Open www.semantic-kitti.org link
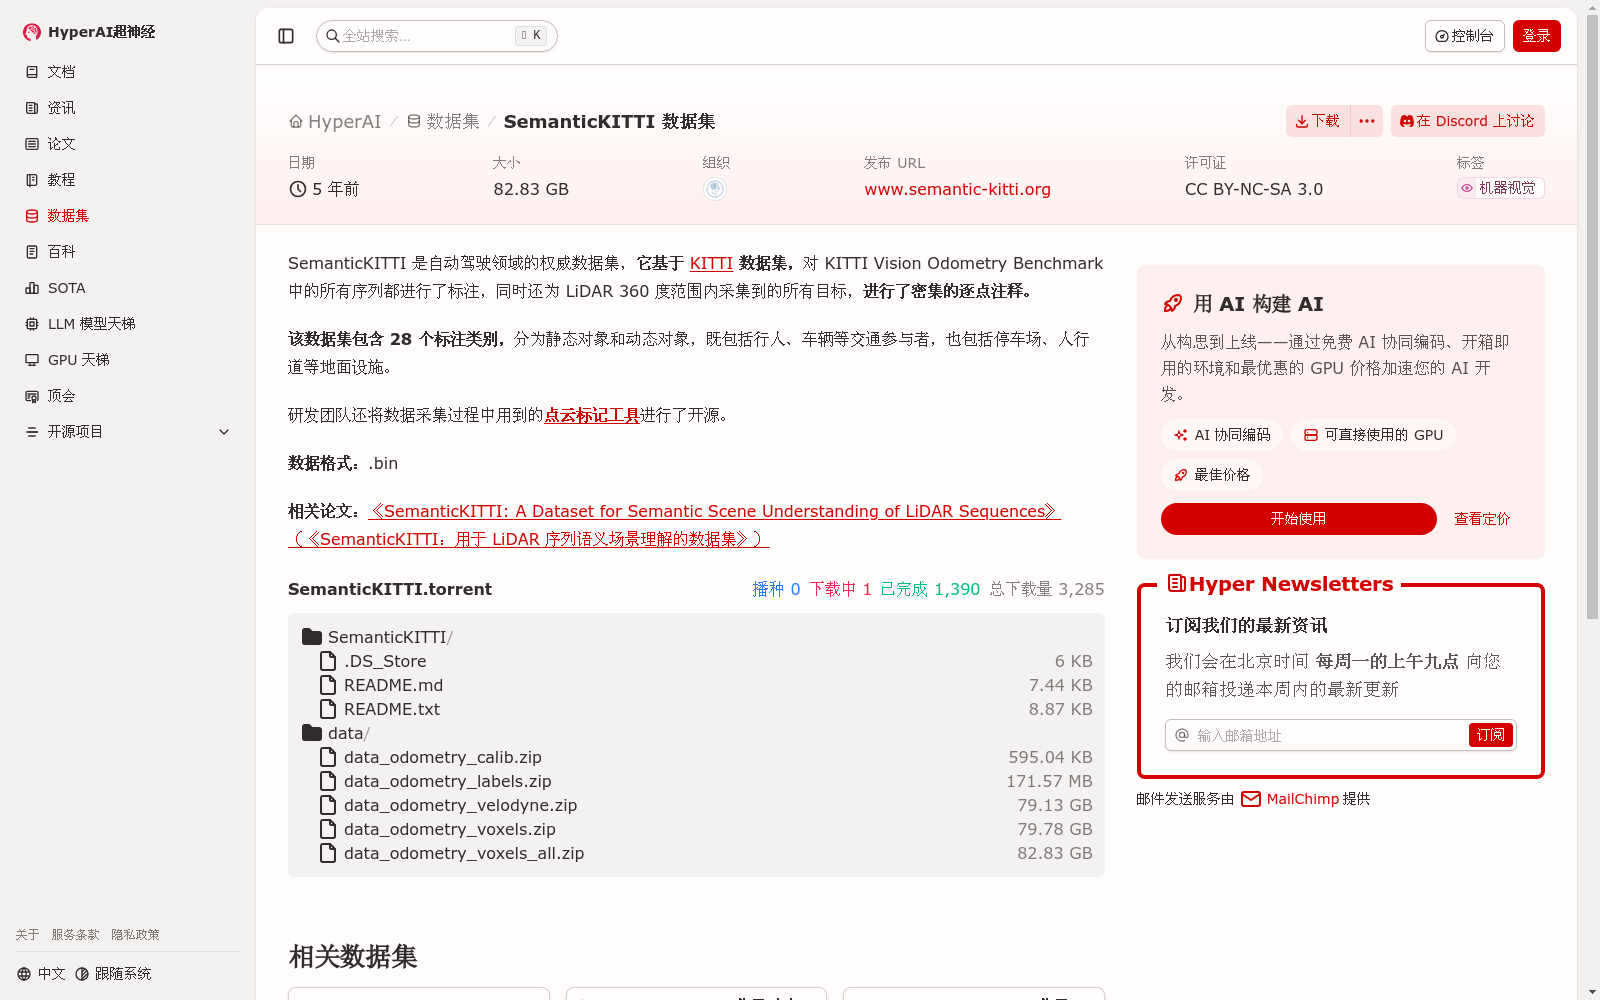The width and height of the screenshot is (1600, 1000). (x=957, y=190)
